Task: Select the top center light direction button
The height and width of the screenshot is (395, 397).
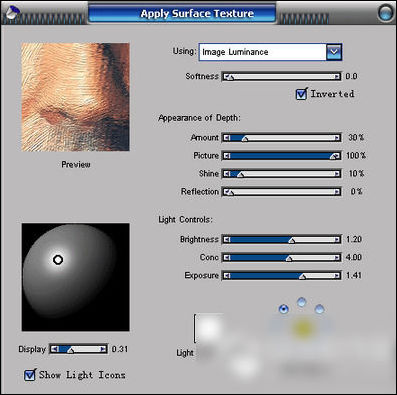Action: (x=302, y=302)
